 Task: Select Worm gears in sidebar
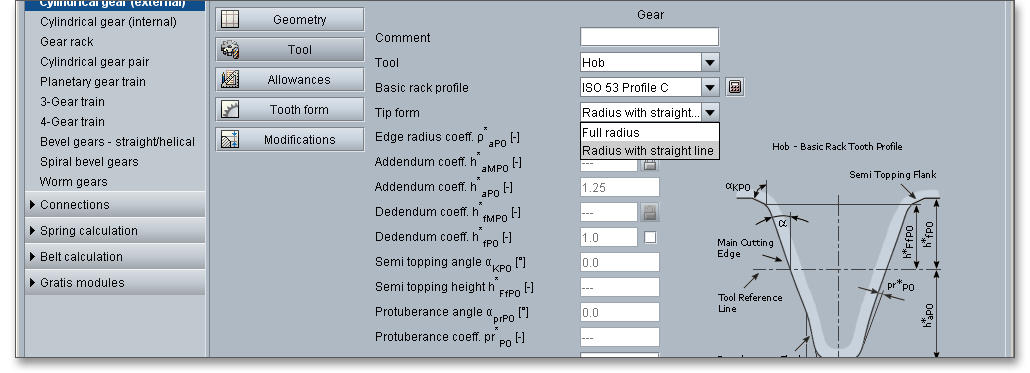(74, 181)
